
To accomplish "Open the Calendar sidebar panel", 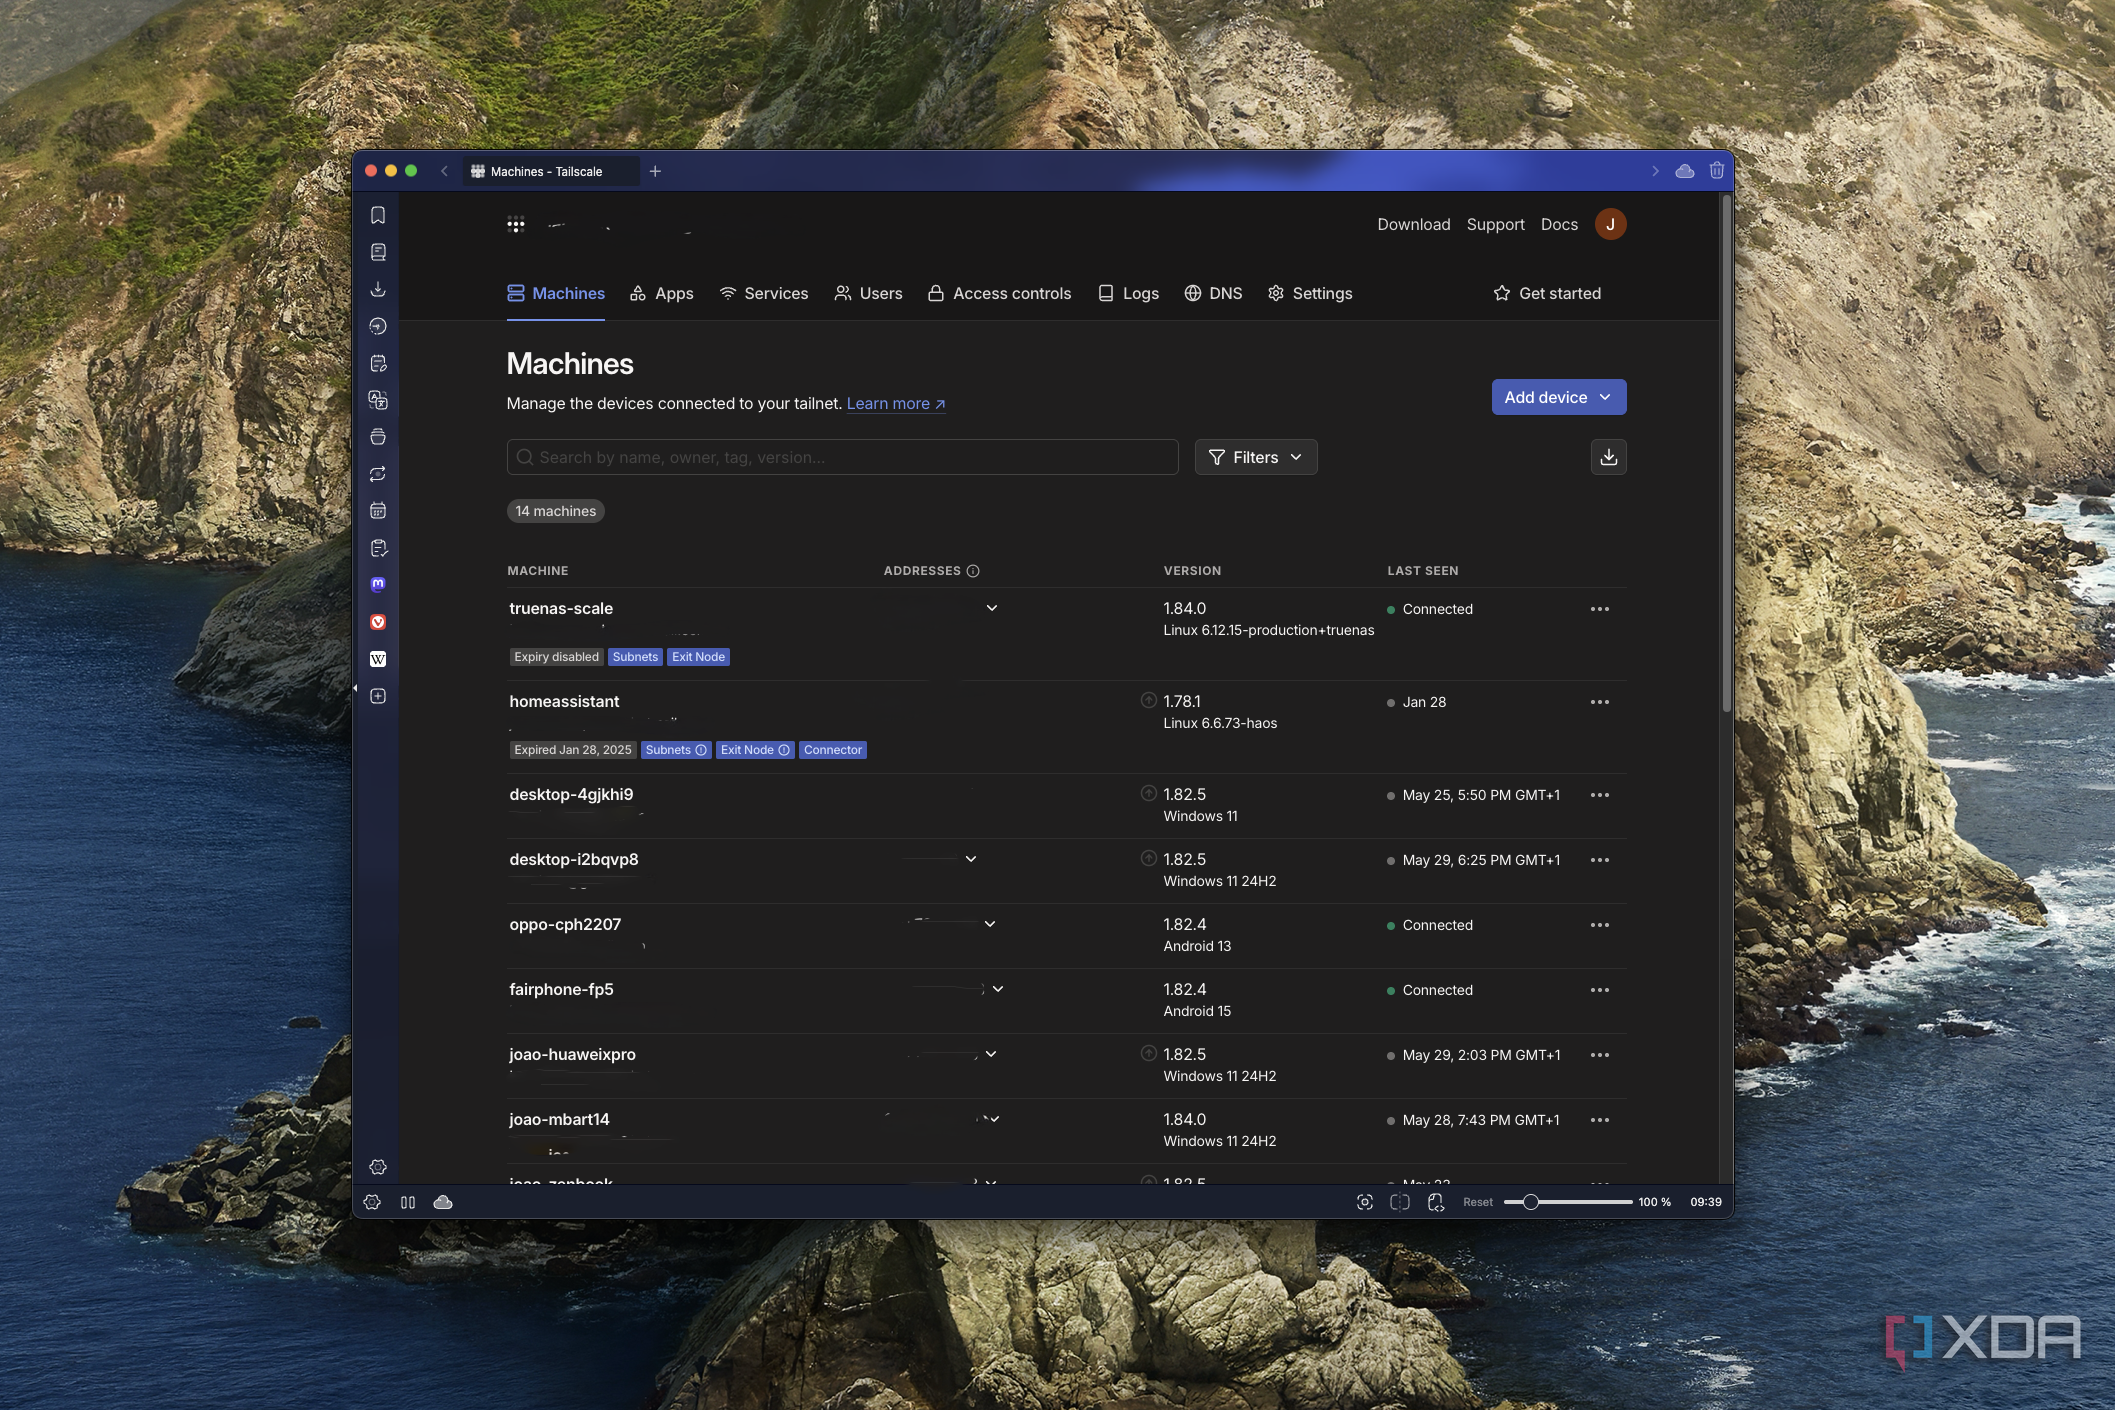I will point(378,511).
